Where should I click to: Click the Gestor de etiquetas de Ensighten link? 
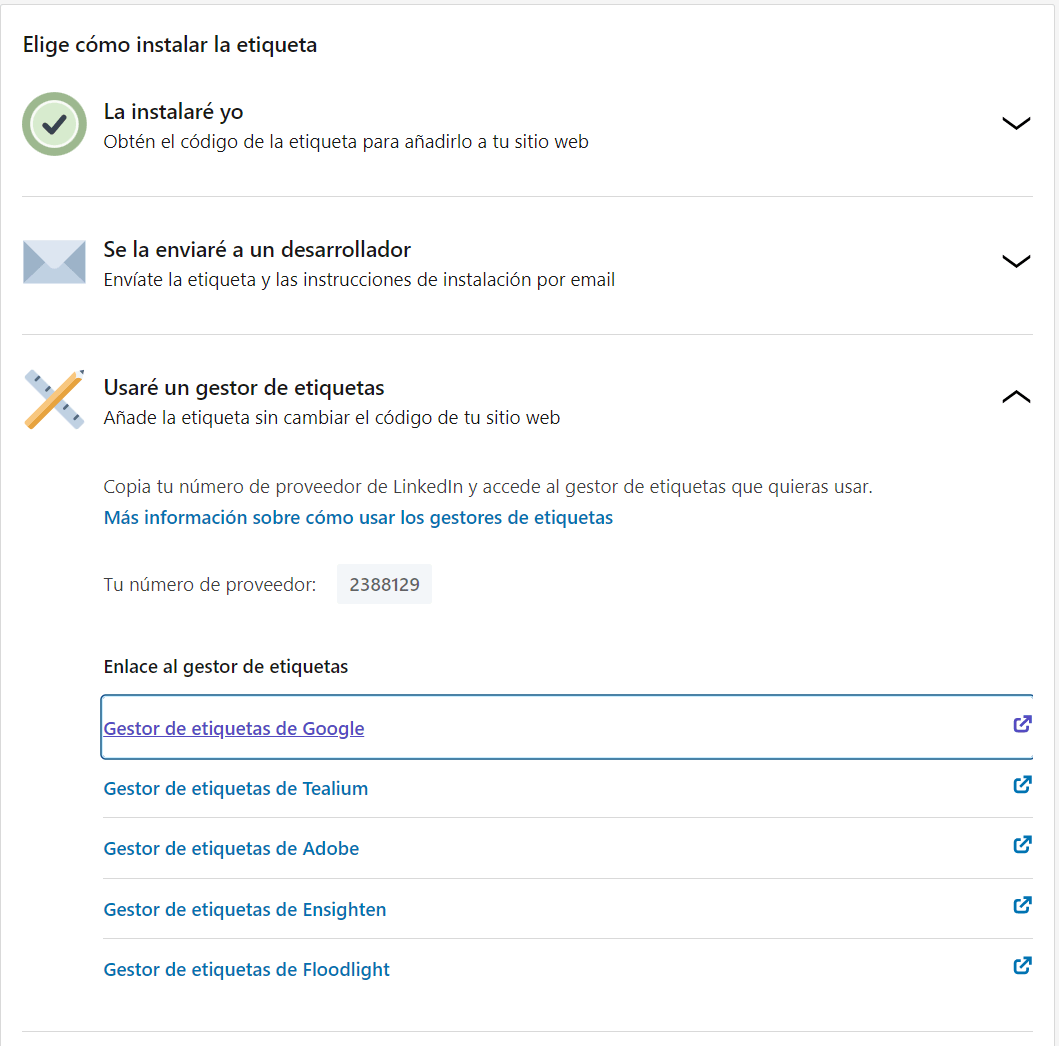[245, 909]
